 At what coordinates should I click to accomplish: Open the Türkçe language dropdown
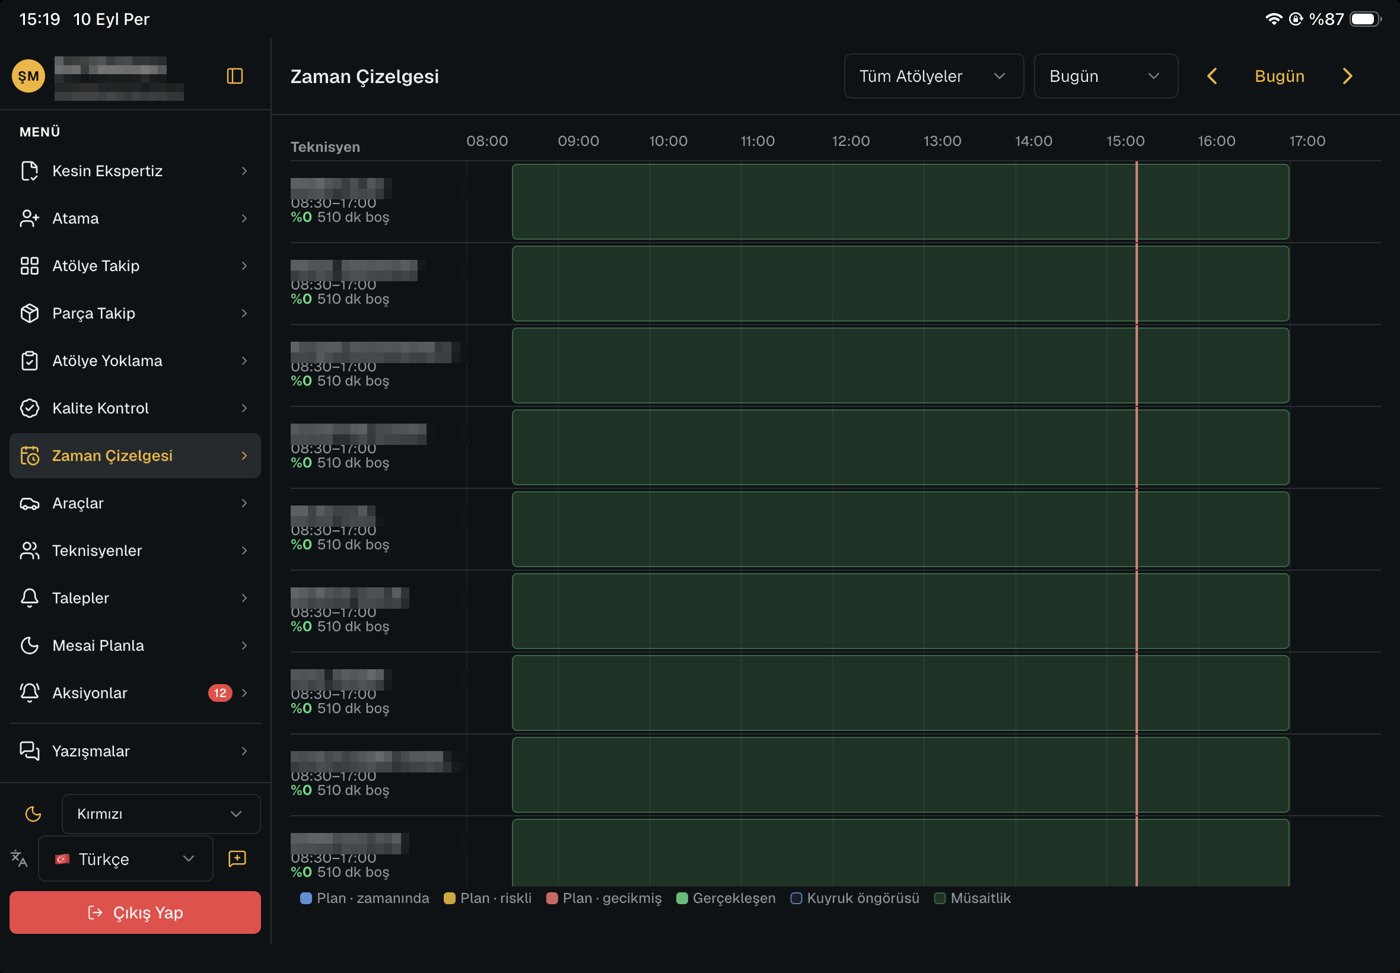point(126,859)
